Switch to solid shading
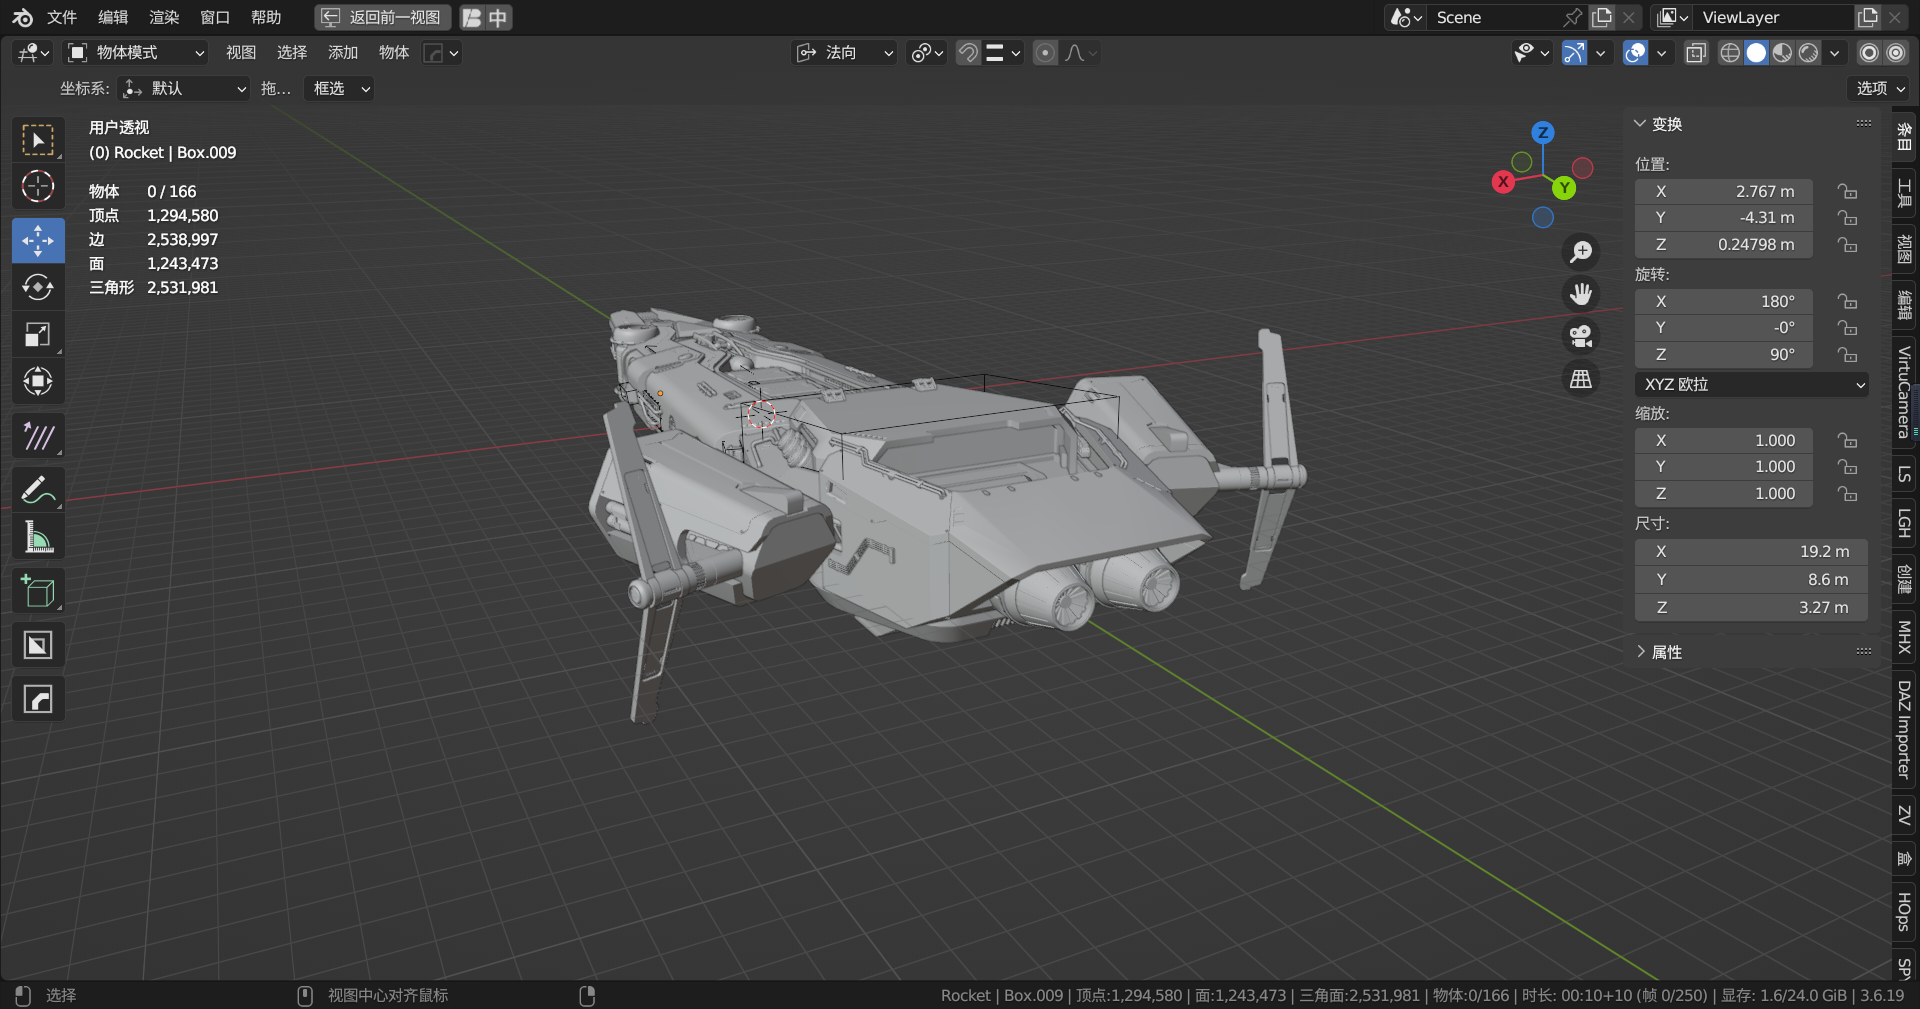The height and width of the screenshot is (1009, 1920). click(x=1756, y=53)
